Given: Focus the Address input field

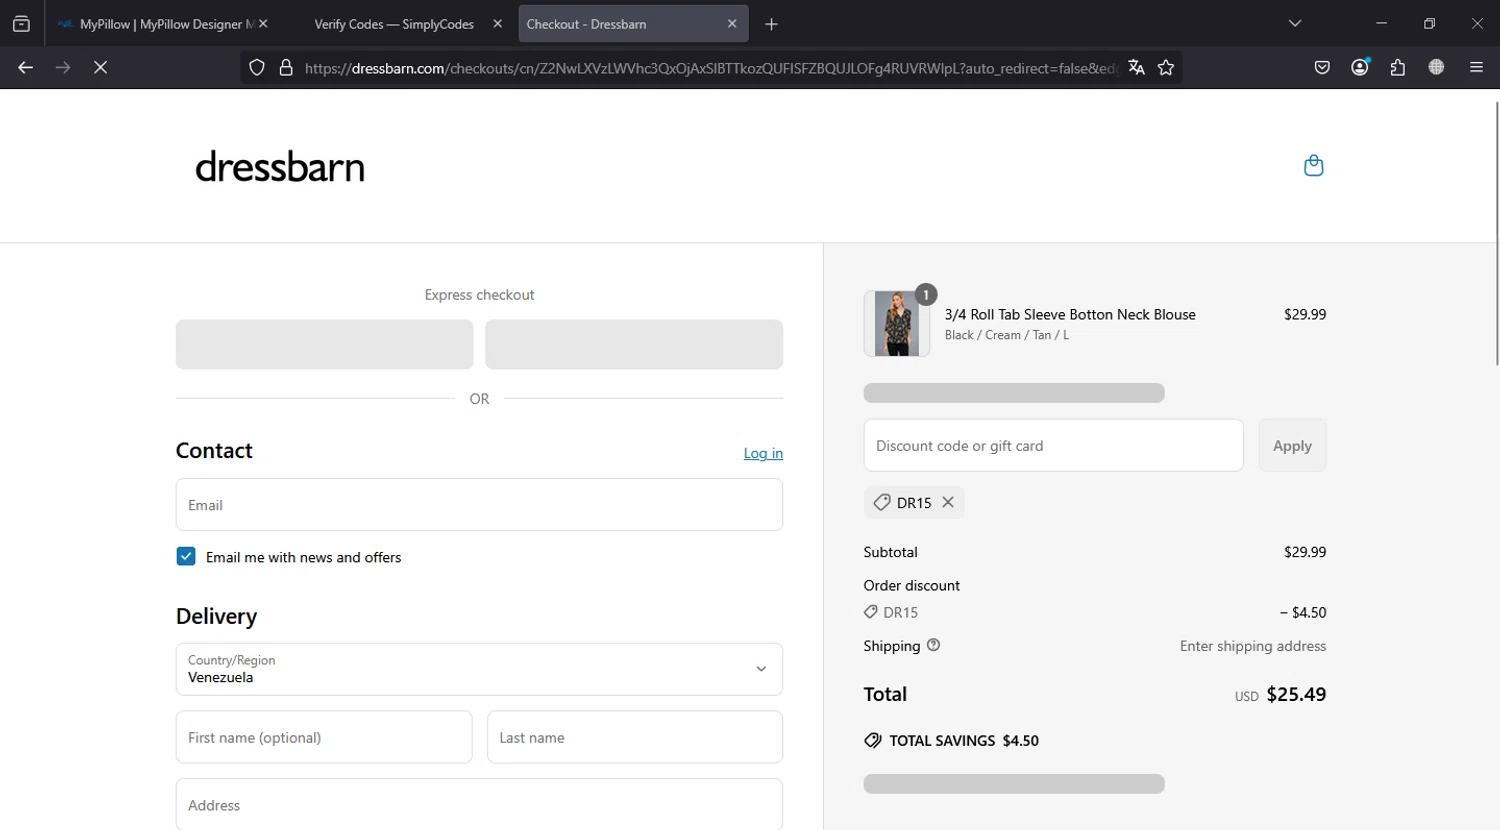Looking at the screenshot, I should pos(479,804).
